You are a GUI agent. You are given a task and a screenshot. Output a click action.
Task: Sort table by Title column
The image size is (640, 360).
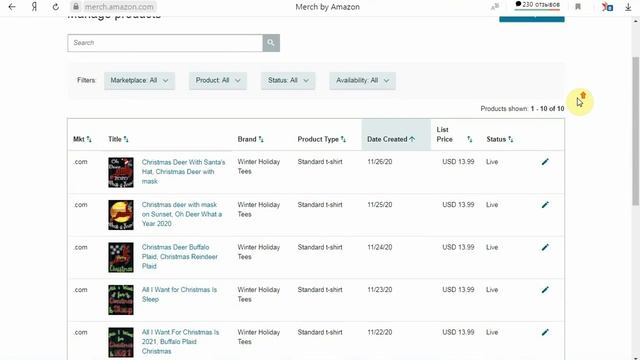118,139
